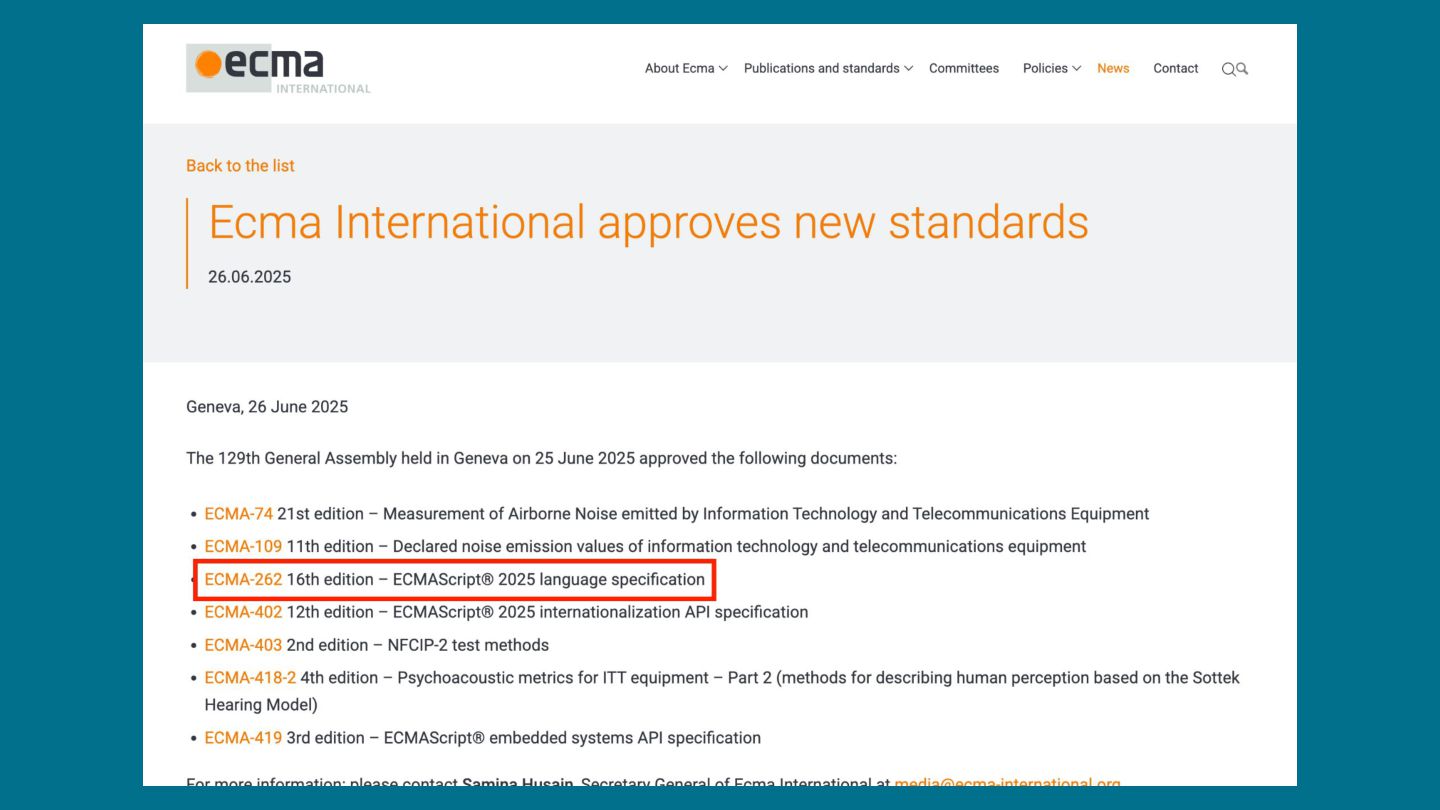Expand the Policies menu
The height and width of the screenshot is (810, 1440).
click(x=1052, y=68)
